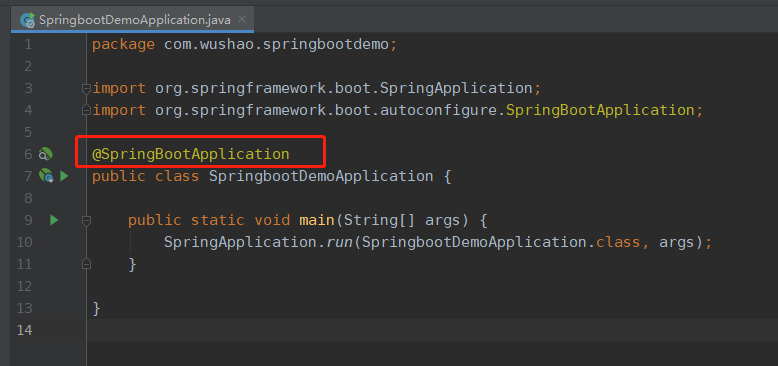Click the fold end marker on line 11
Screen dimensions: 778x366
86,264
